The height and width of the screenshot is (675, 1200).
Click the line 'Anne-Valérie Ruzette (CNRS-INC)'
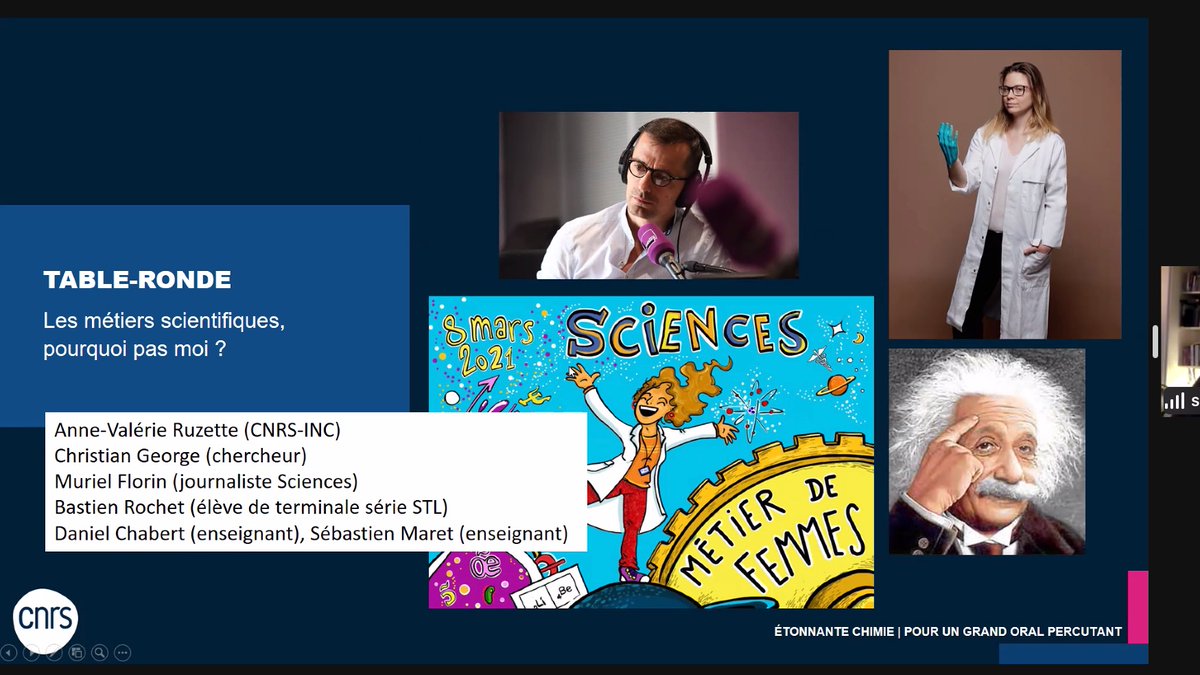[197, 431]
